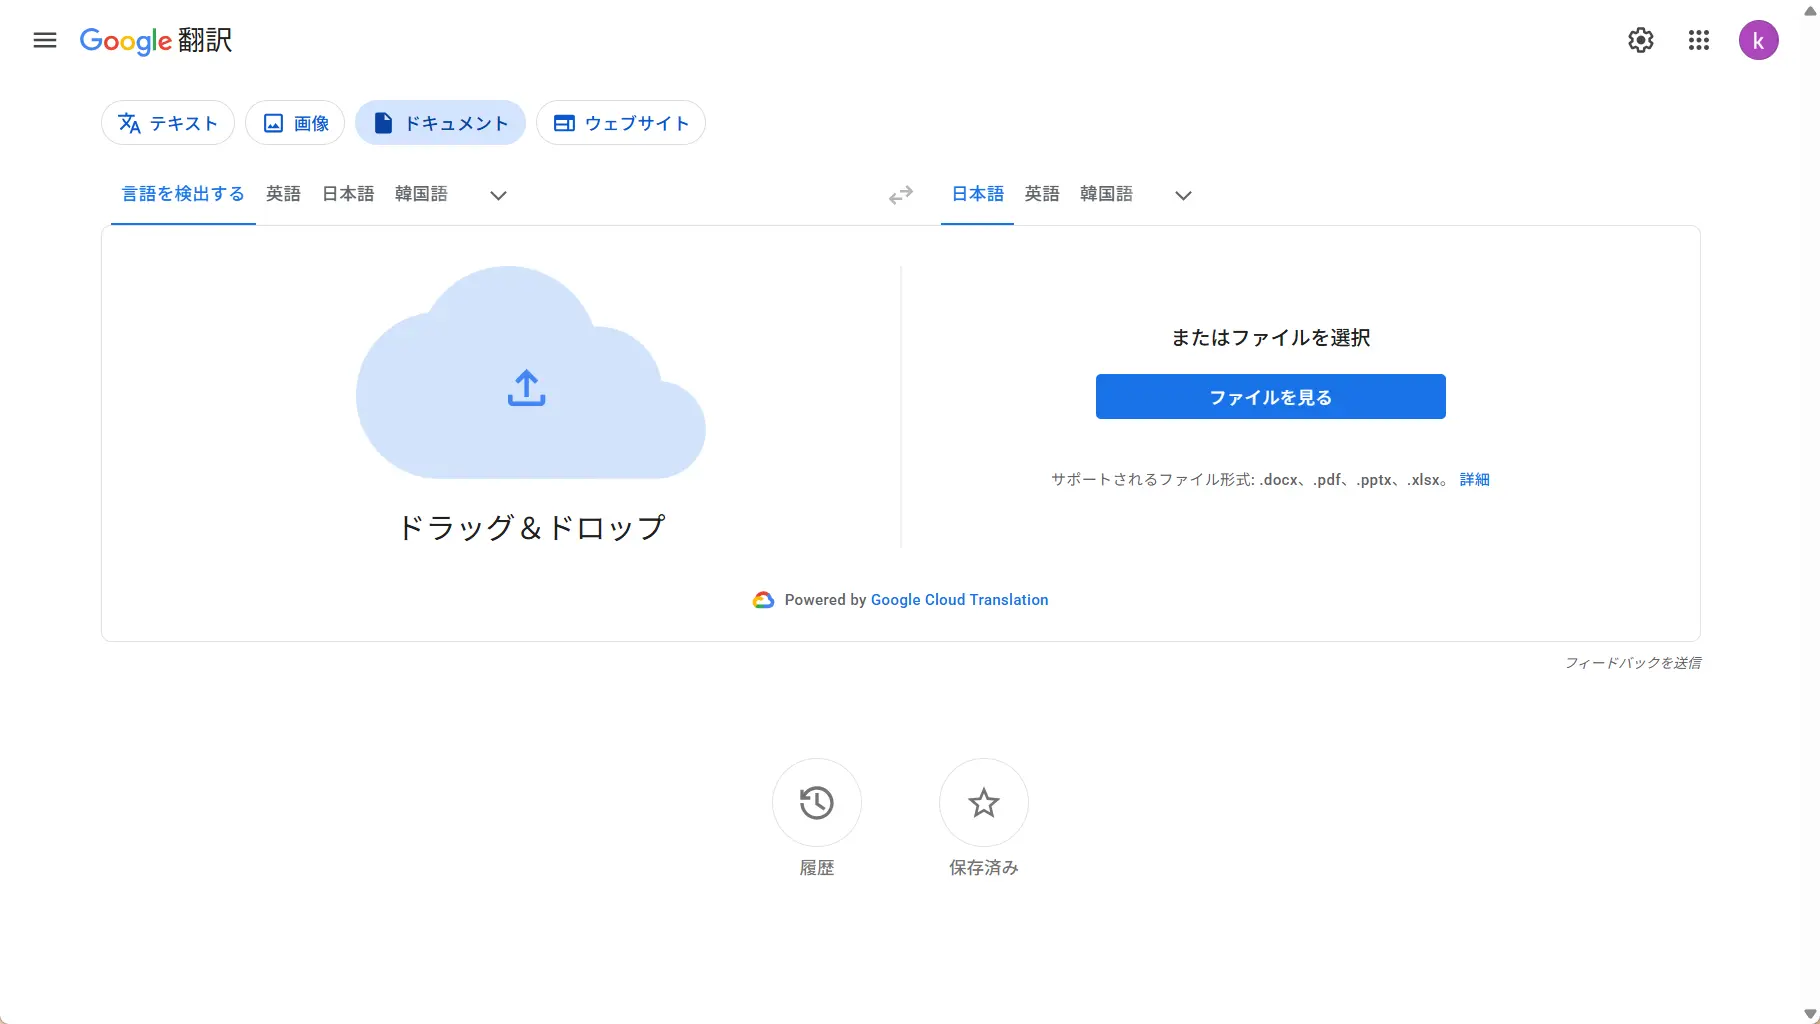Open Google Cloud Translation link

[x=960, y=600]
